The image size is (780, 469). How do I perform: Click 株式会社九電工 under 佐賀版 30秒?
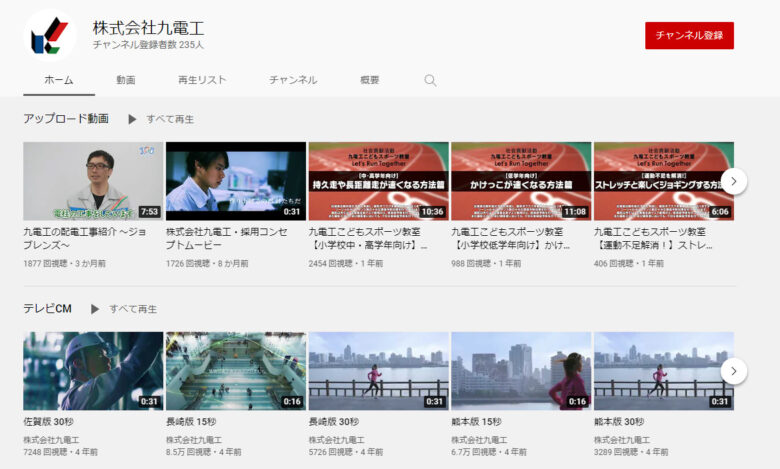tap(51, 440)
